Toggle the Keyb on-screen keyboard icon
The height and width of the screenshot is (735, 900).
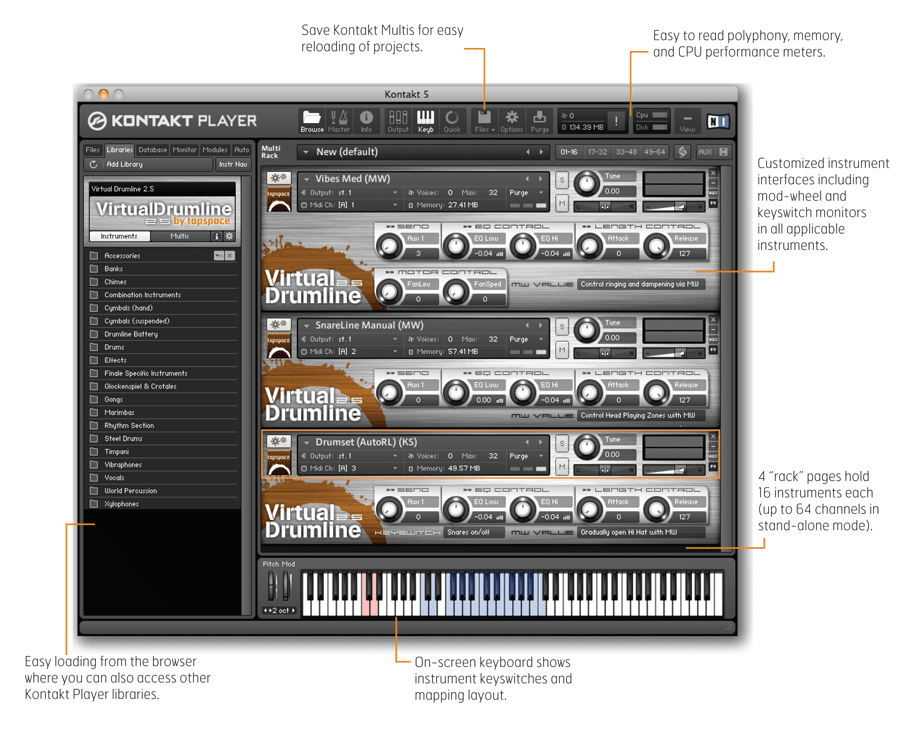click(x=425, y=121)
